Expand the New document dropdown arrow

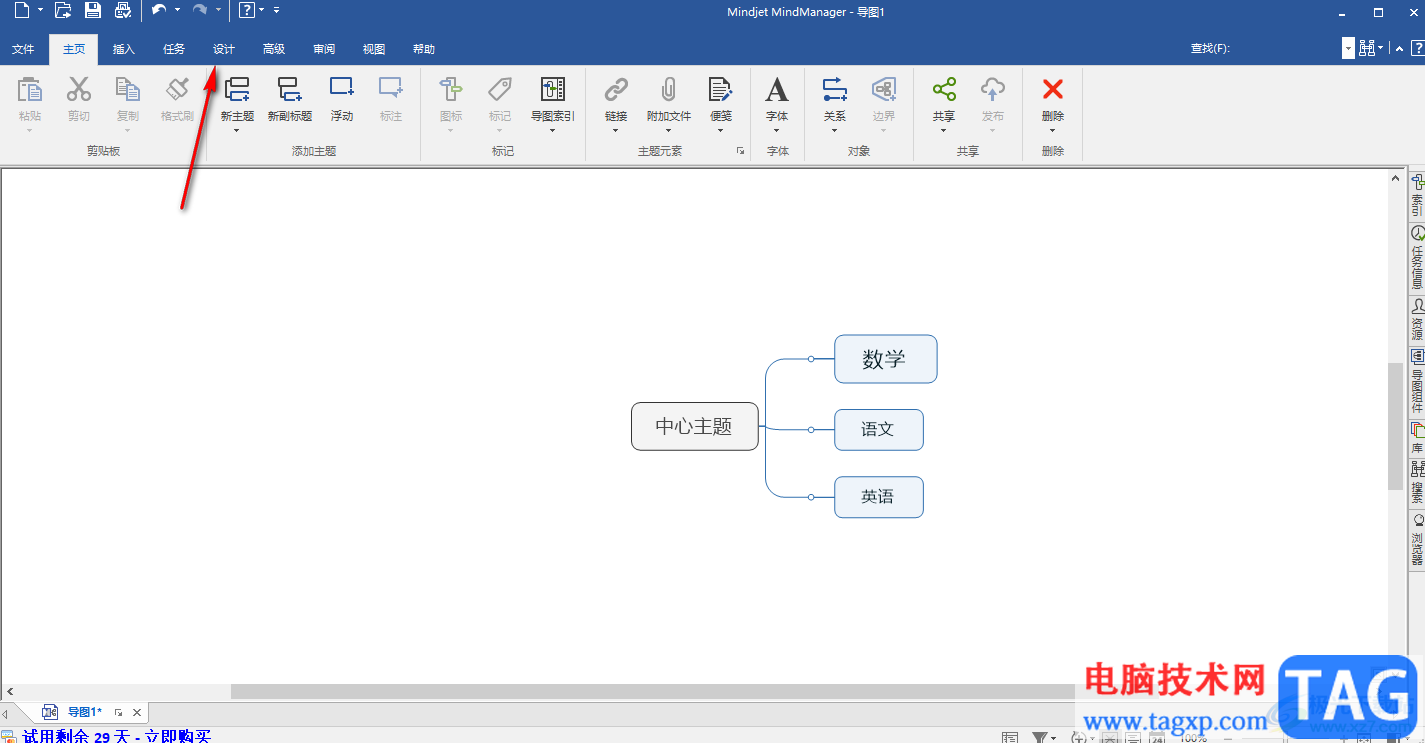(40, 10)
